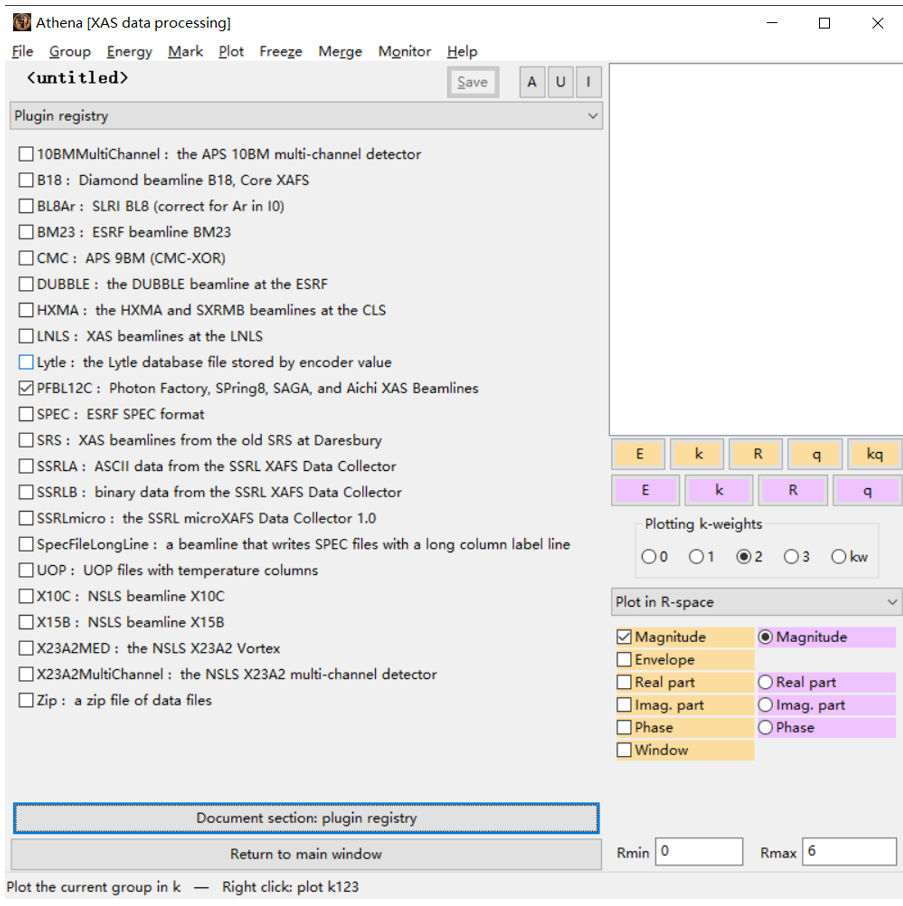Click Return to main window

coord(305,854)
